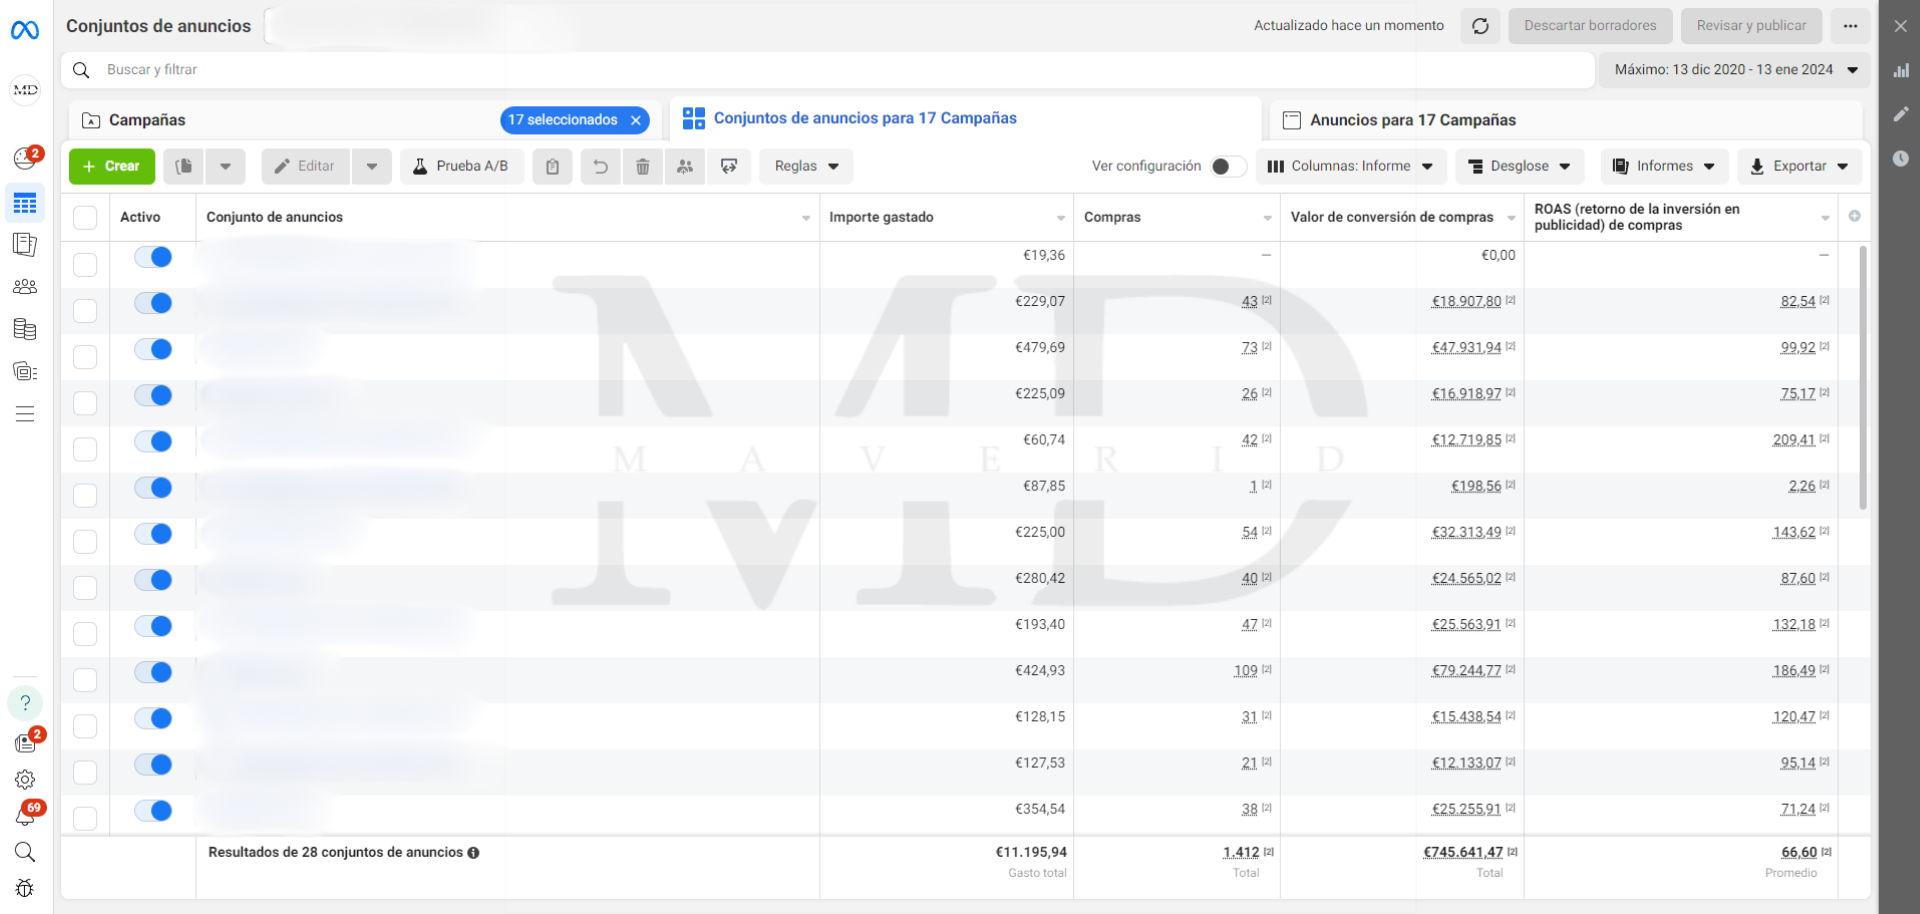This screenshot has width=1920, height=914.
Task: Open the help question mark icon
Action: point(25,703)
